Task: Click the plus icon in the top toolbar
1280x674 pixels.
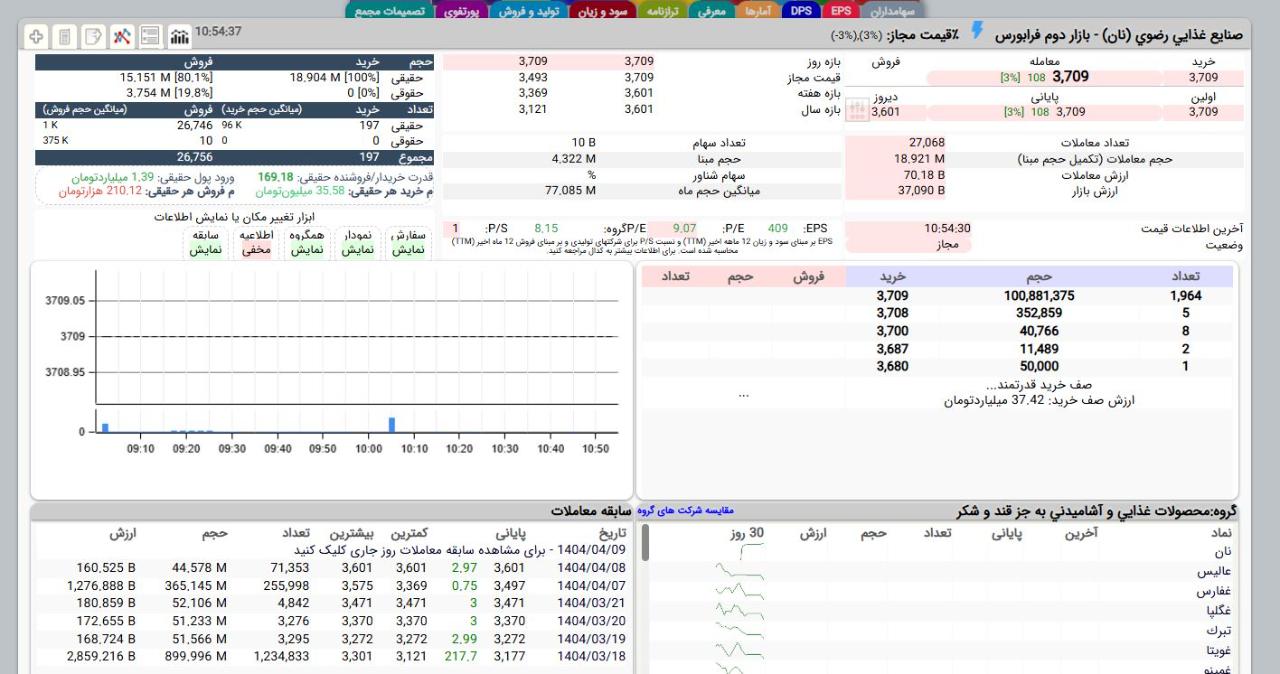Action: point(36,37)
